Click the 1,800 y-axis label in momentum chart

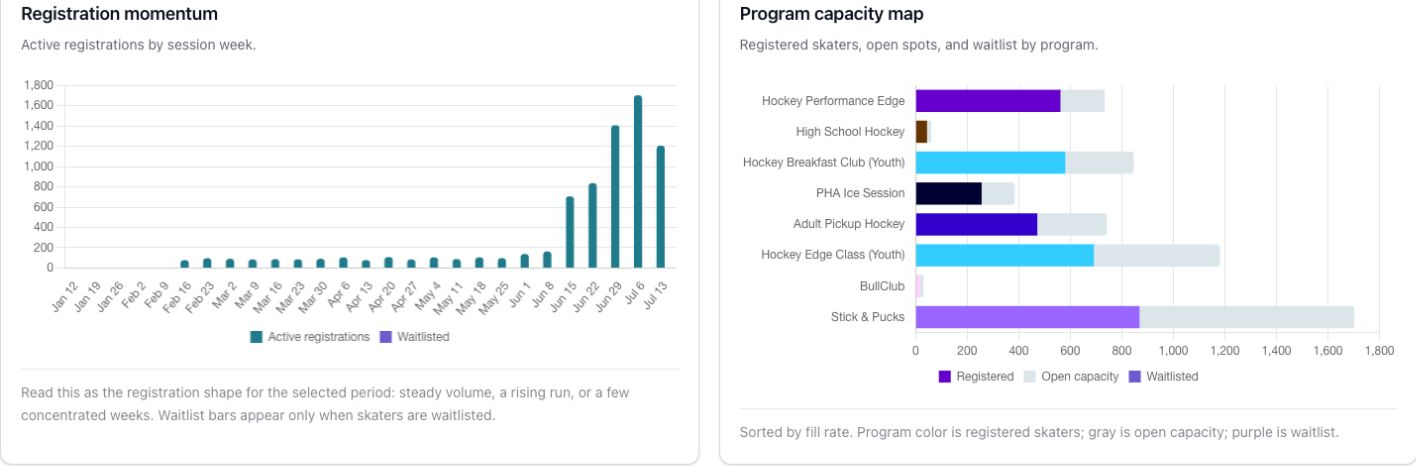tap(39, 85)
